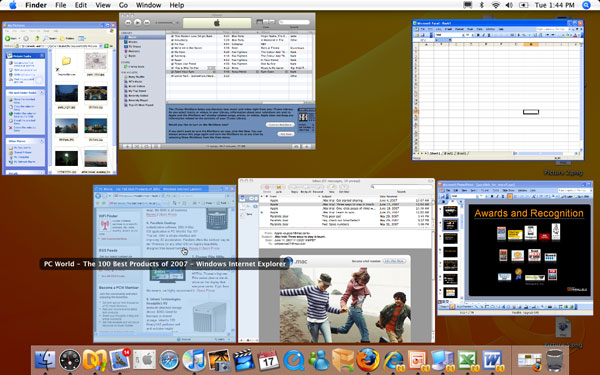The width and height of the screenshot is (600, 375).
Task: Open the volume control in menu bar
Action: (x=509, y=5)
